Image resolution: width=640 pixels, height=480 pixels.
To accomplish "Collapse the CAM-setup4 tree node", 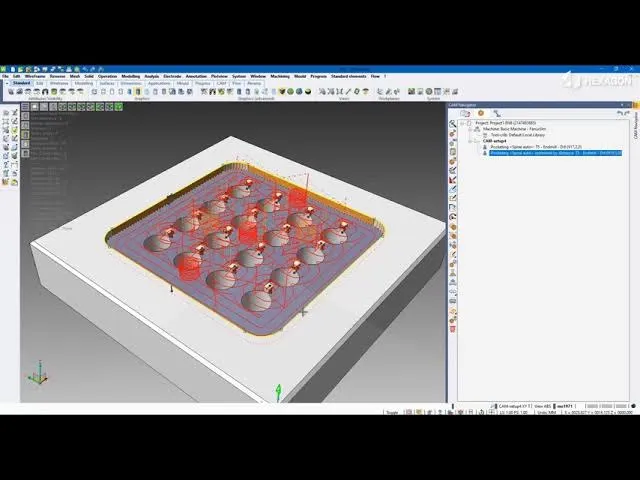I will coord(470,141).
